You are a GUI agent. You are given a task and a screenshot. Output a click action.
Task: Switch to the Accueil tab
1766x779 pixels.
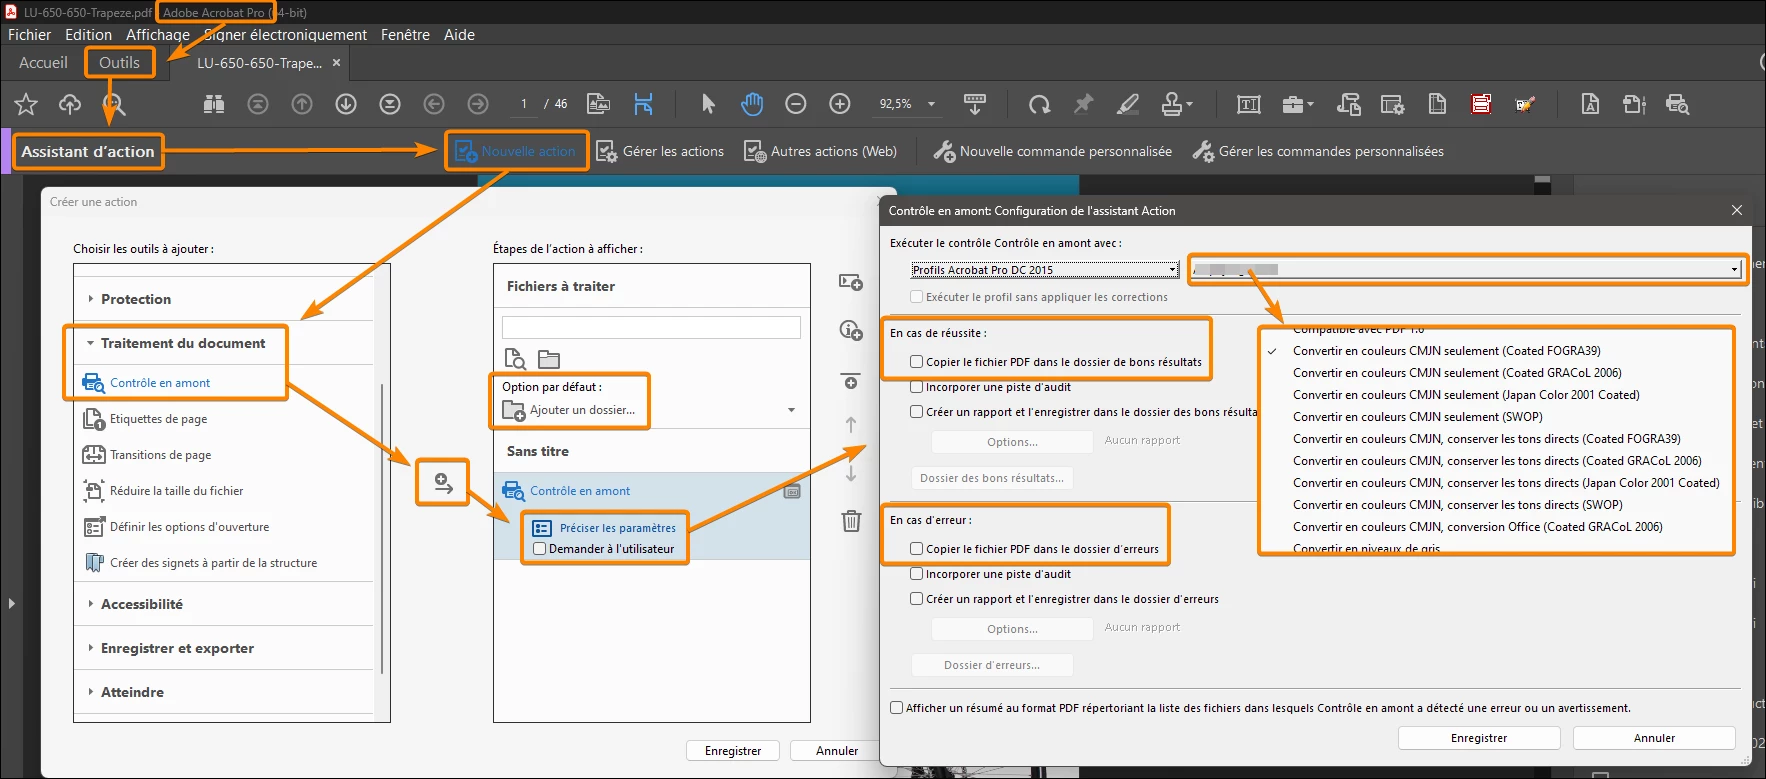(x=43, y=63)
